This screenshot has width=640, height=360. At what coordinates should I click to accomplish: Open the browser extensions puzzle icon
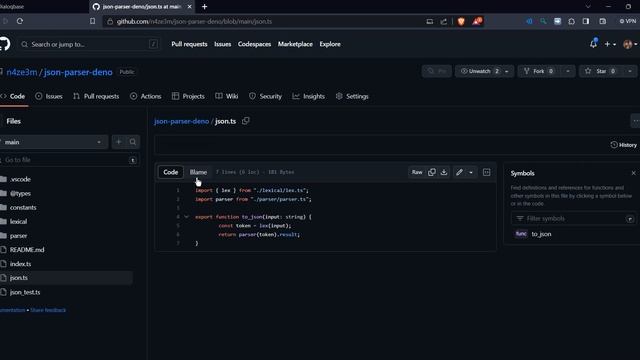(x=571, y=21)
